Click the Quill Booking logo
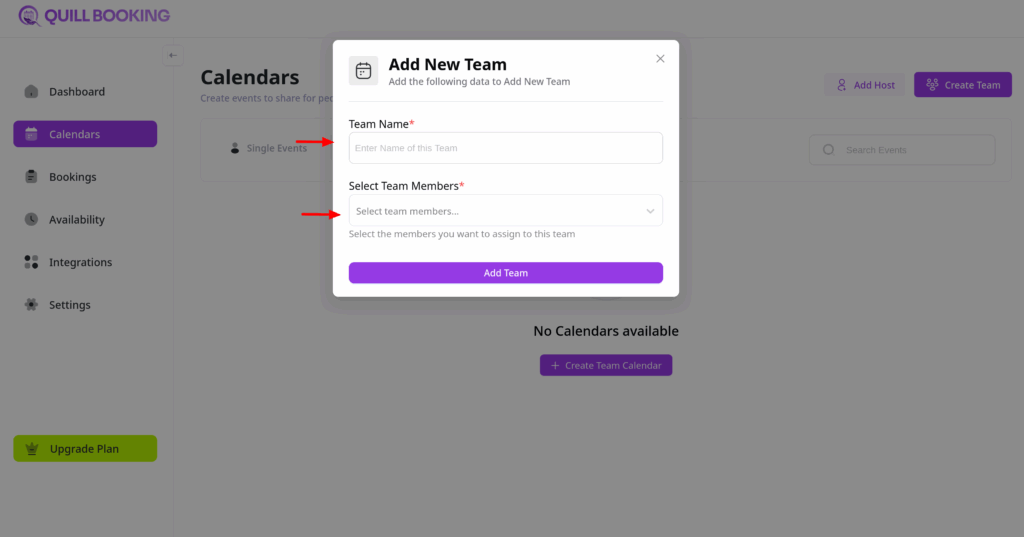This screenshot has width=1024, height=537. [94, 16]
